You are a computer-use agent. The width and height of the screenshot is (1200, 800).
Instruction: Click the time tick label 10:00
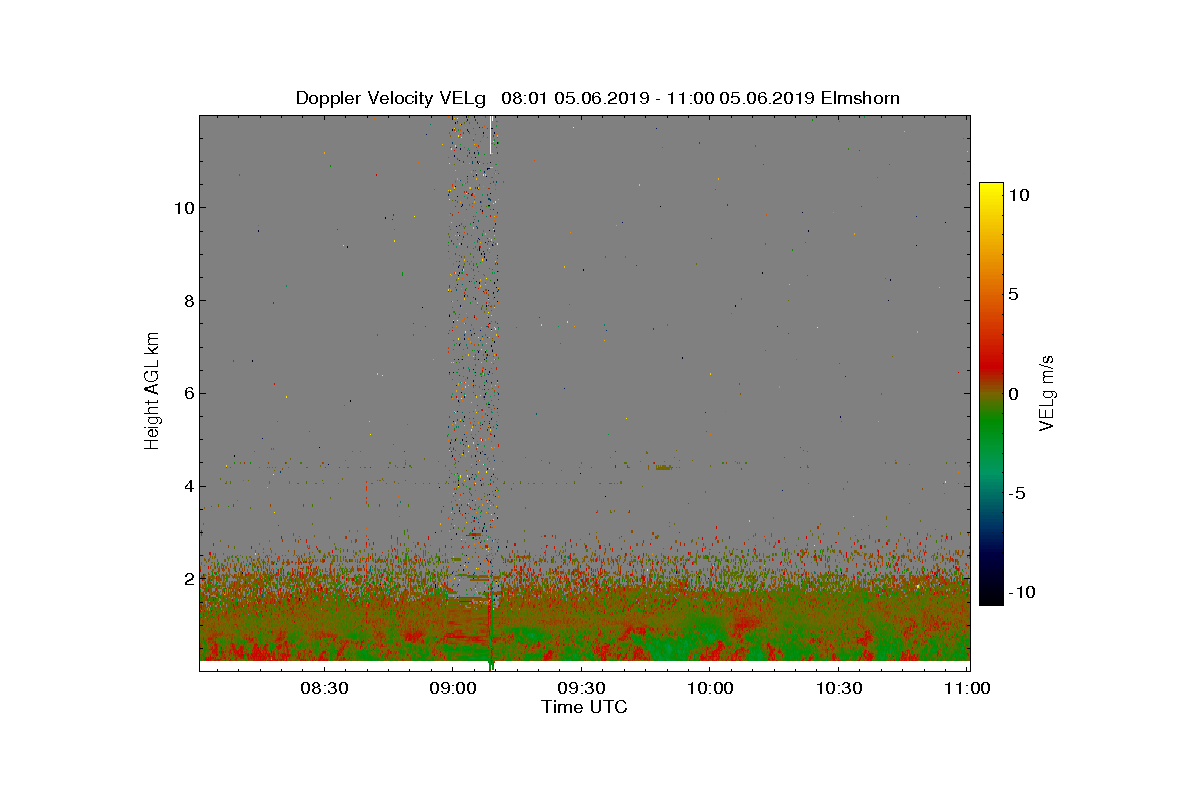pyautogui.click(x=710, y=688)
